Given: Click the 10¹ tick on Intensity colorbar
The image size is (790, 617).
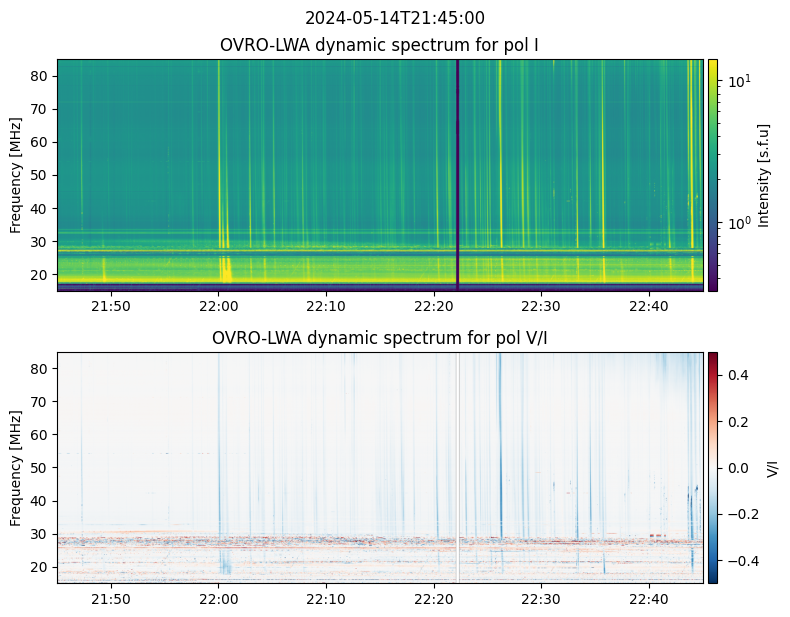Looking at the screenshot, I should click(x=740, y=81).
